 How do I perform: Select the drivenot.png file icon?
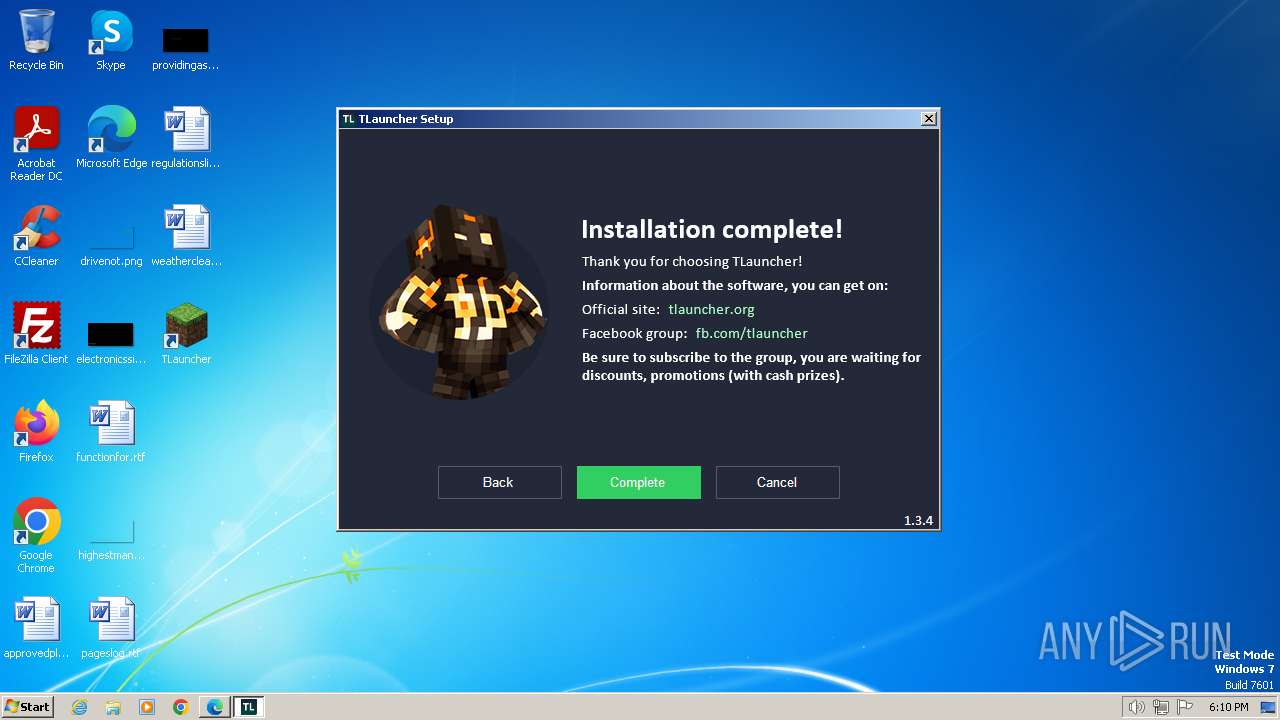click(111, 246)
